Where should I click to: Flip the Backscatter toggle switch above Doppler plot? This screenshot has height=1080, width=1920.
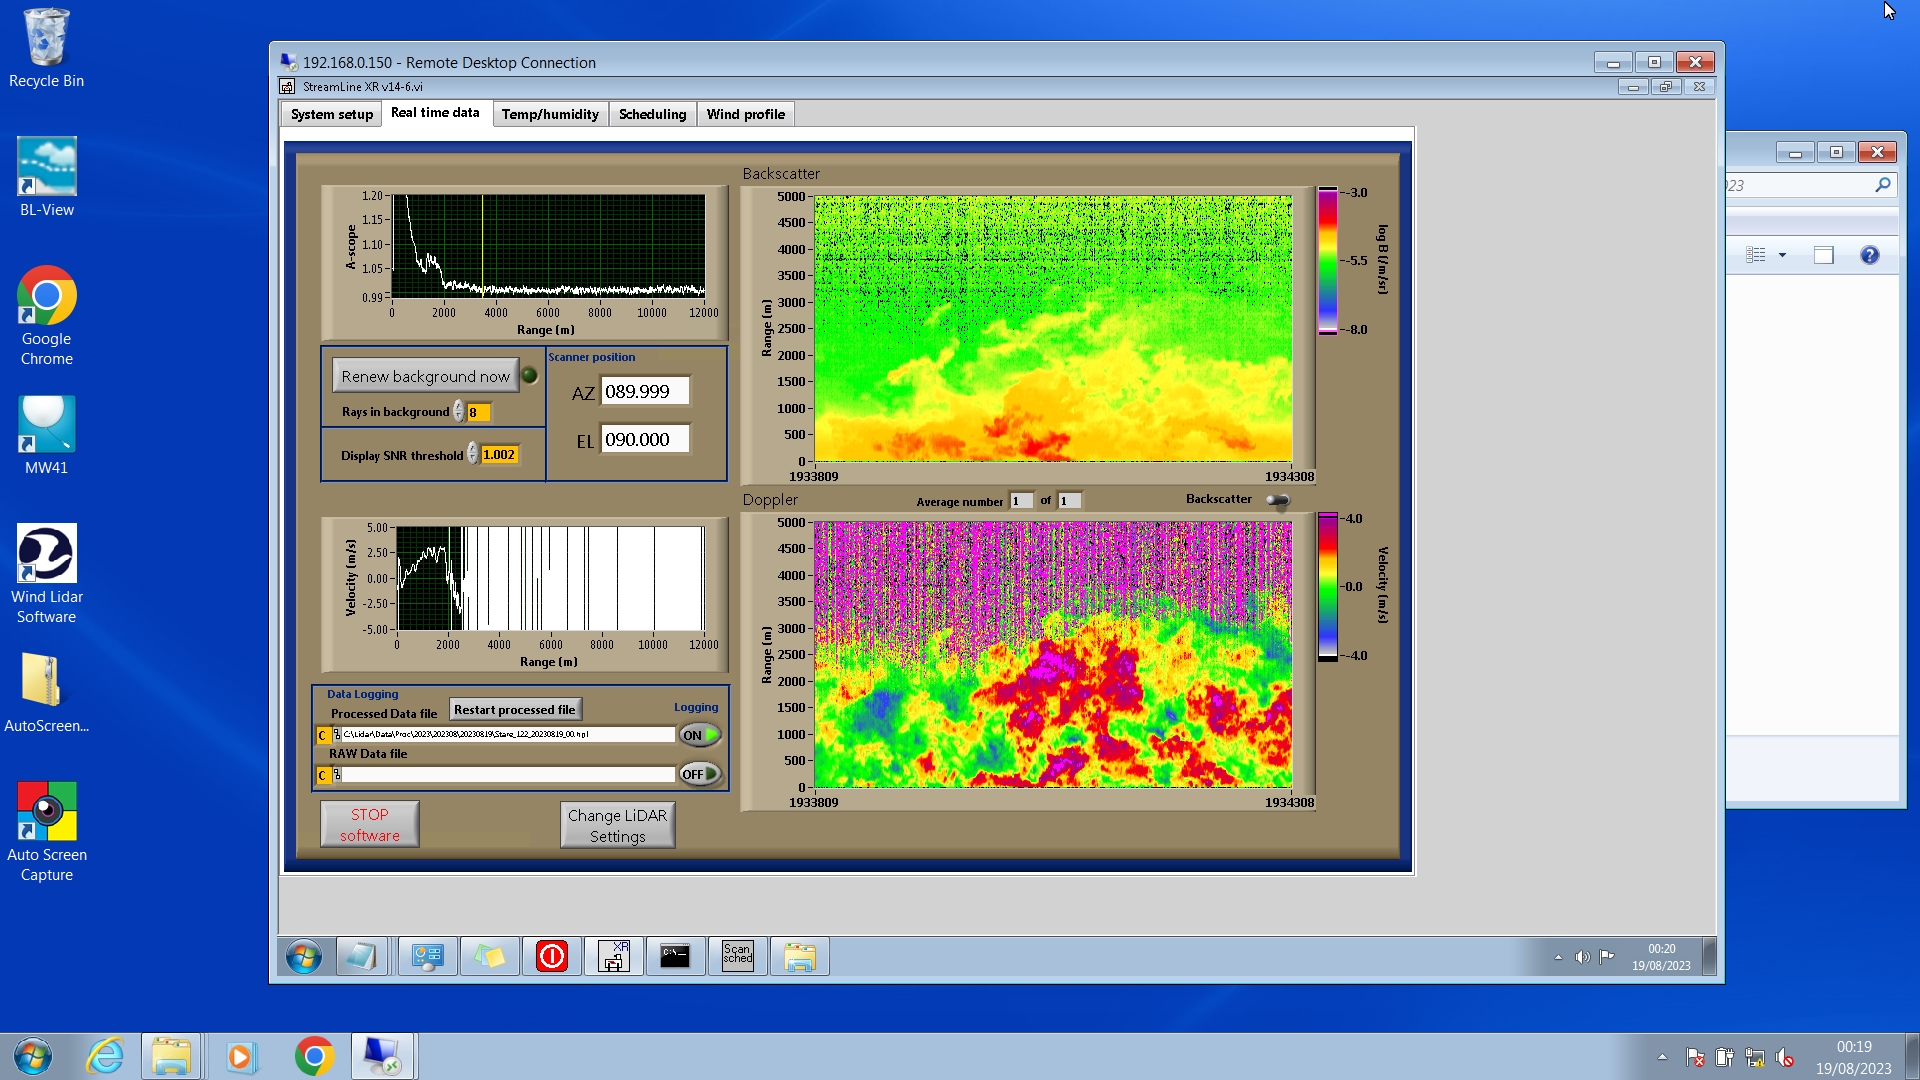coord(1278,500)
